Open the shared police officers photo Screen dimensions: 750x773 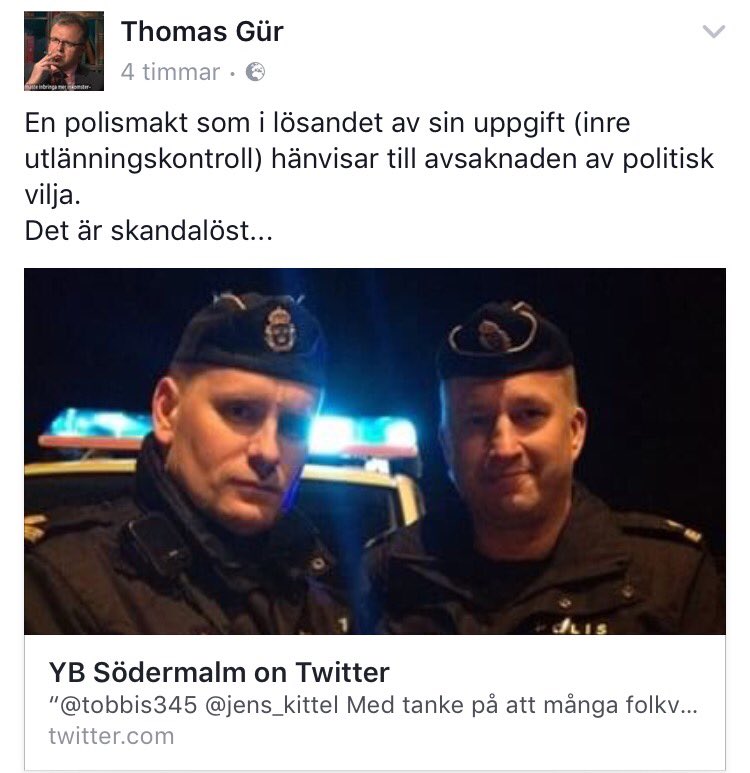click(375, 451)
